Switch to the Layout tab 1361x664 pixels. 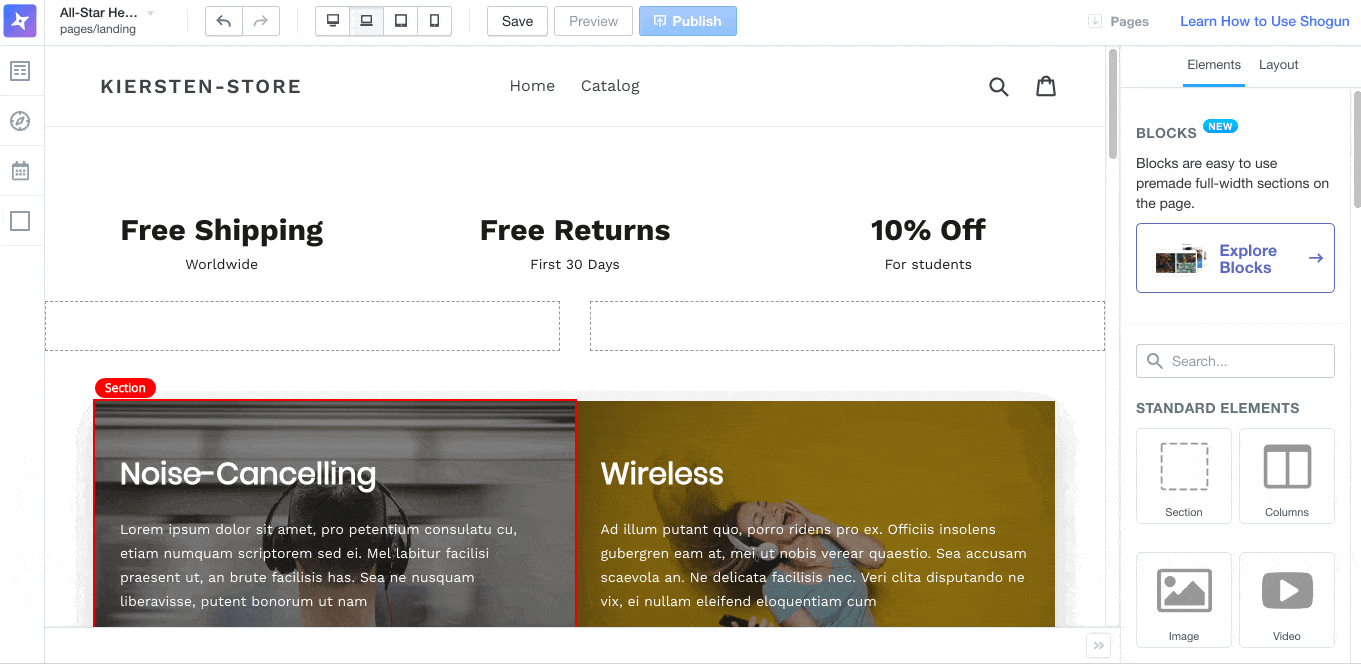tap(1278, 65)
